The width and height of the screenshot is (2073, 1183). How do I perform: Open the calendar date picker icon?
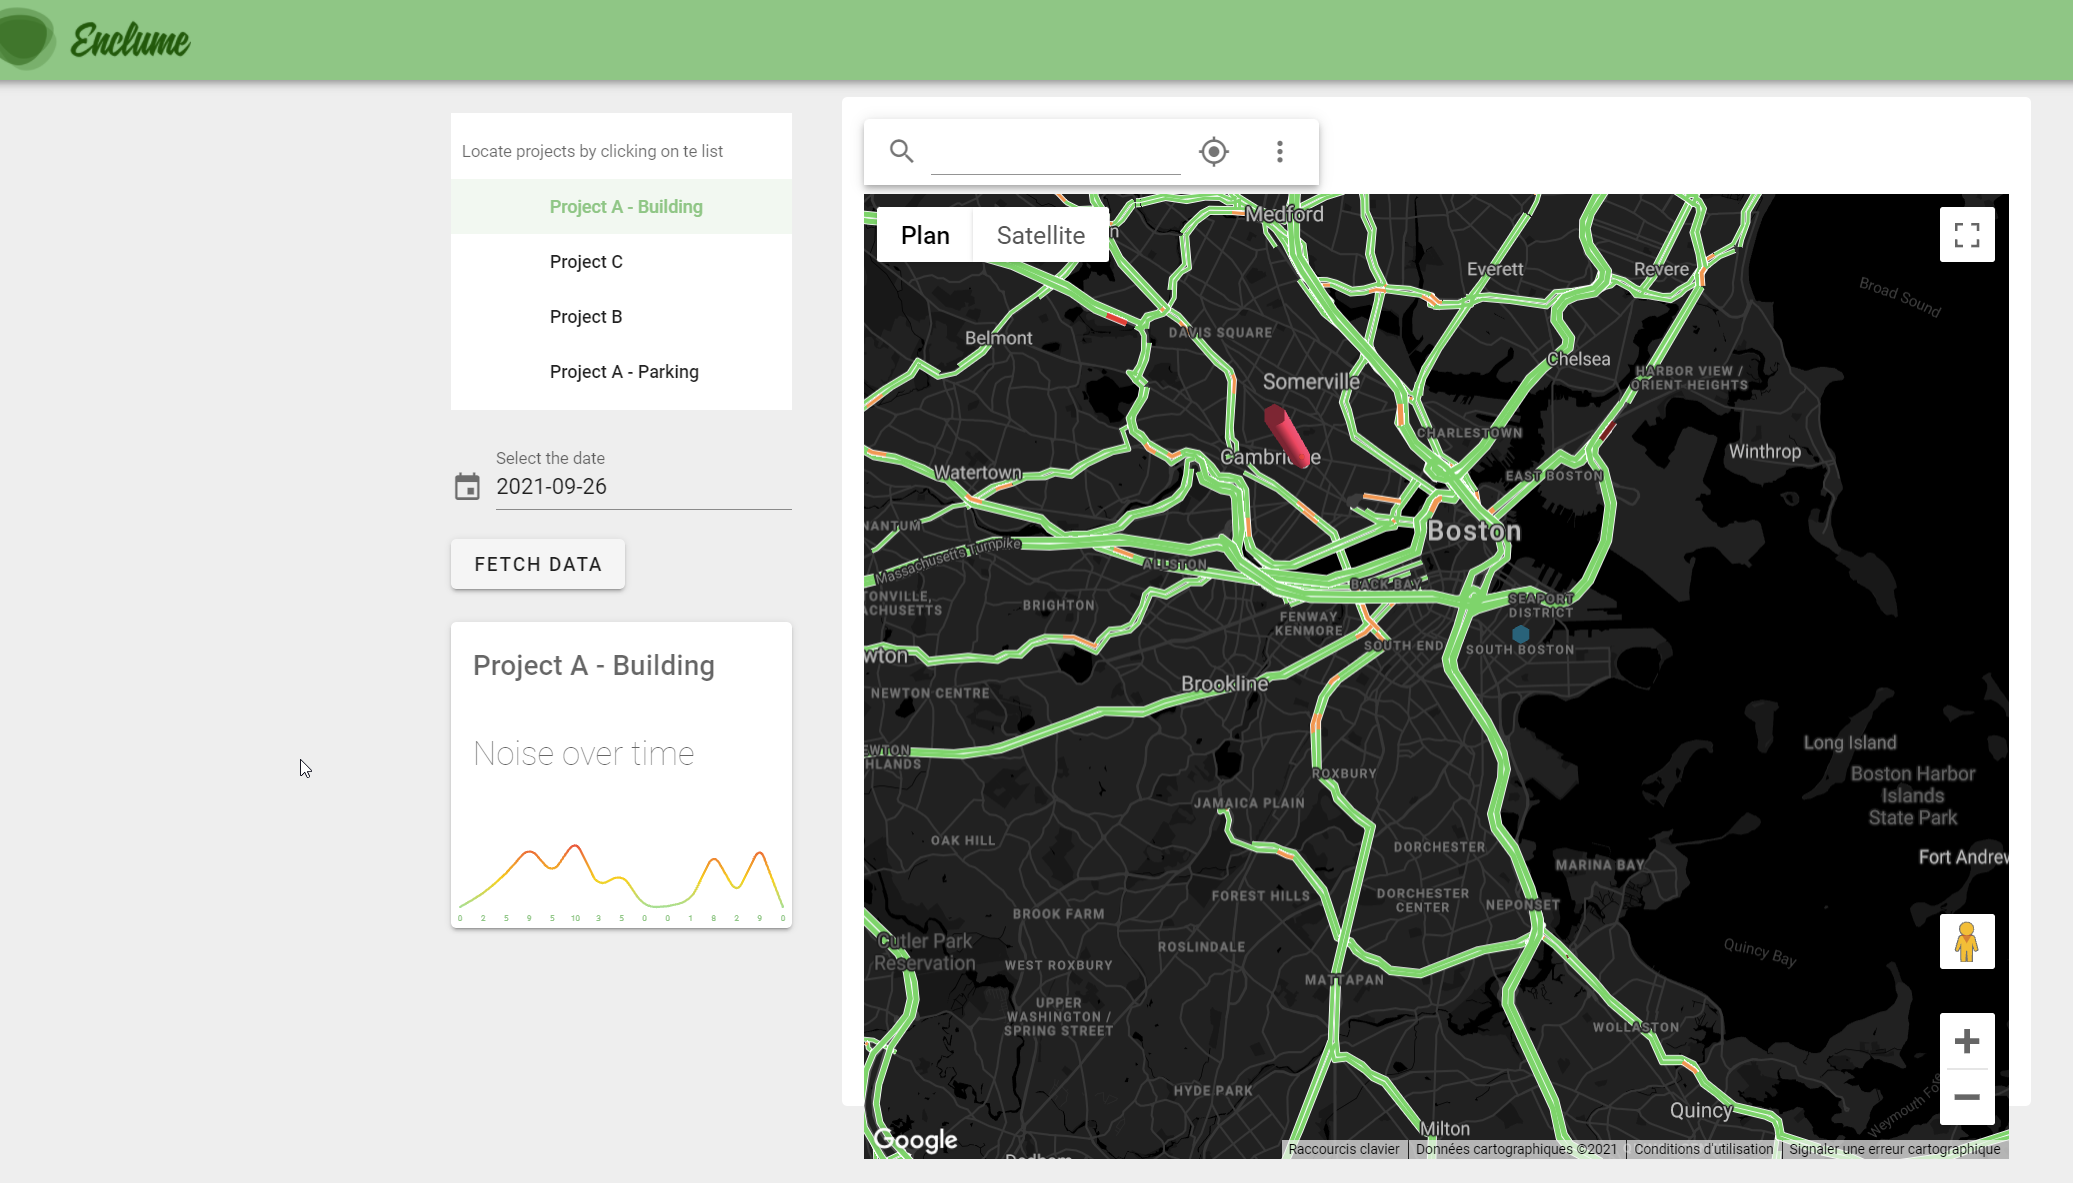[467, 487]
